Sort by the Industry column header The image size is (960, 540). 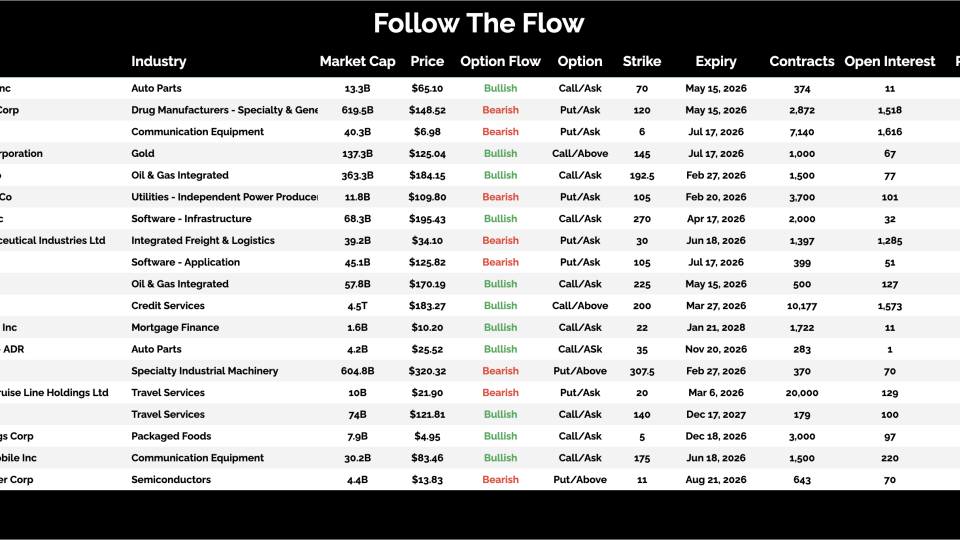[x=159, y=61]
